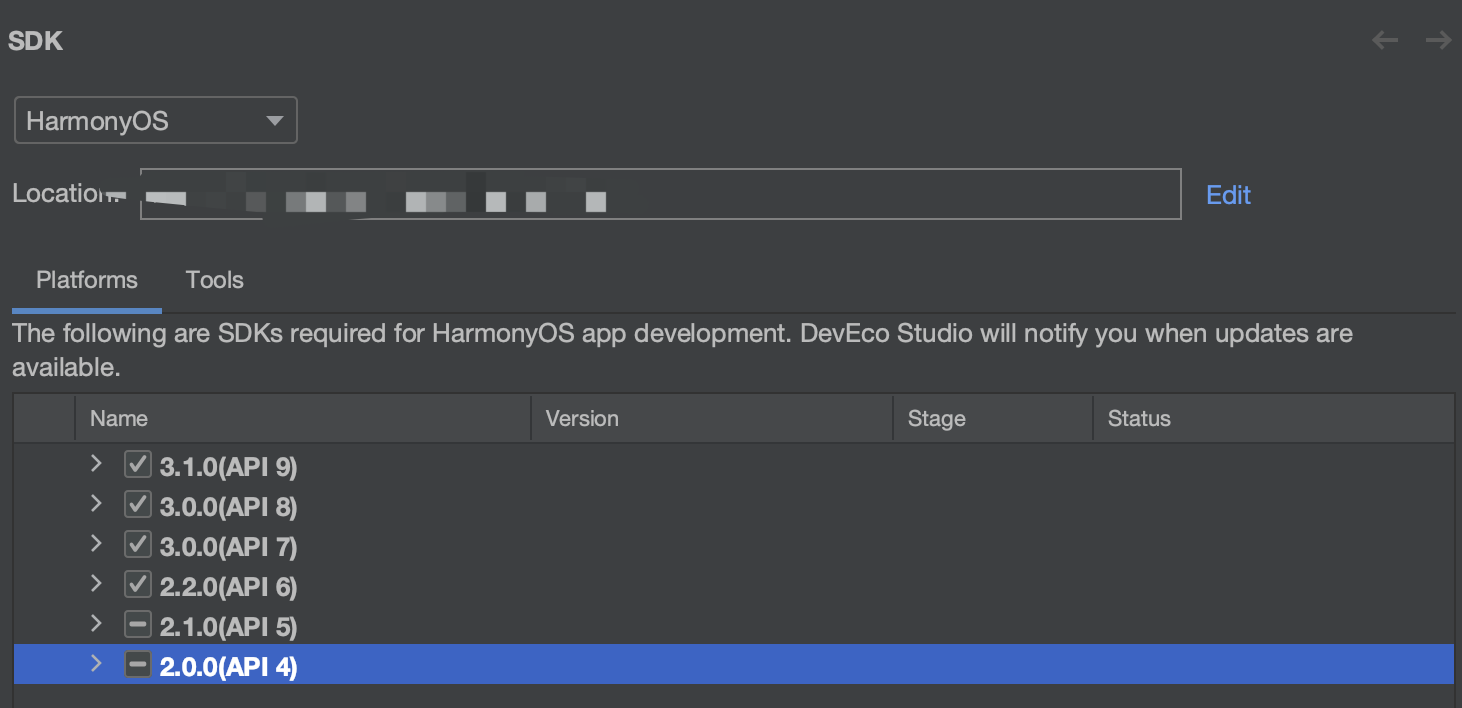Uncheck the 2.2.0(API 6) checkbox

point(138,584)
